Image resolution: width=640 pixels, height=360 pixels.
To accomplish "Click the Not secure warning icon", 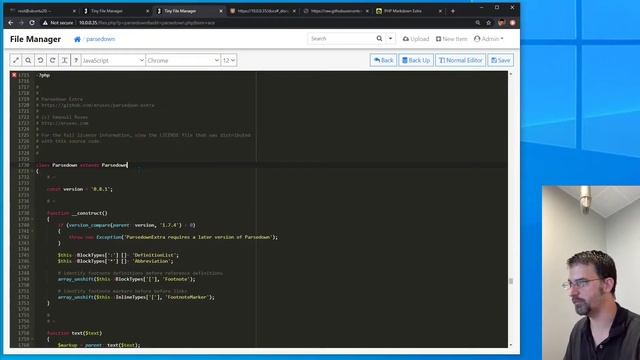I will (x=45, y=23).
